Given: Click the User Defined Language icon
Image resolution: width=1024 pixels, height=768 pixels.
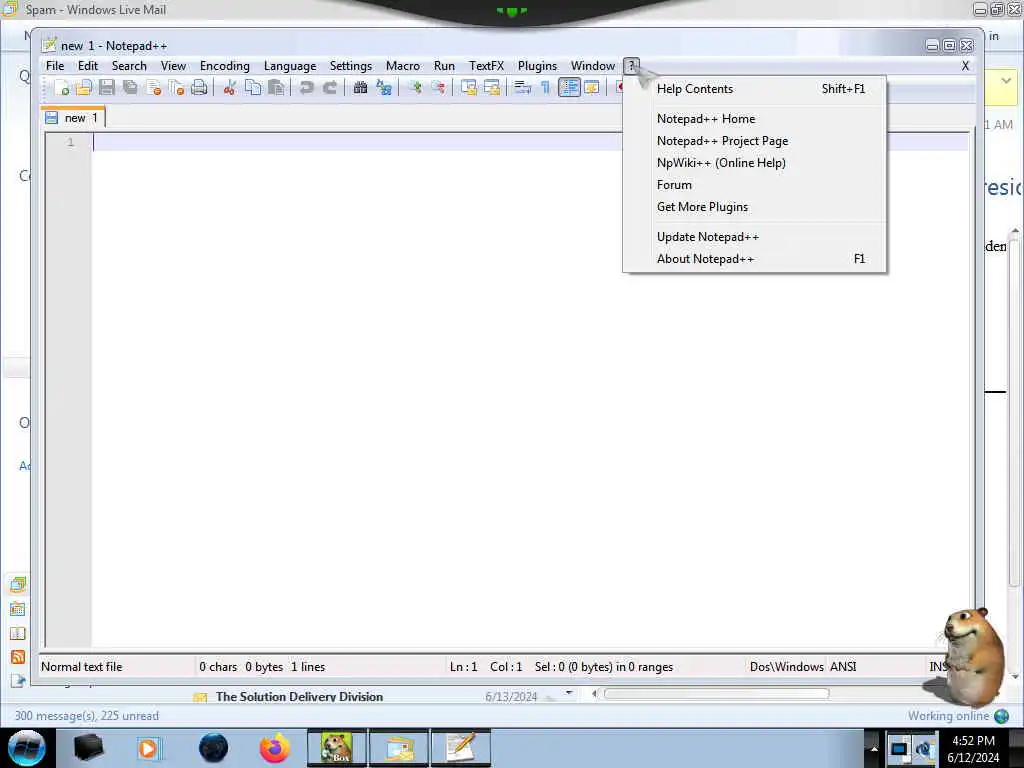Looking at the screenshot, I should click(x=592, y=87).
